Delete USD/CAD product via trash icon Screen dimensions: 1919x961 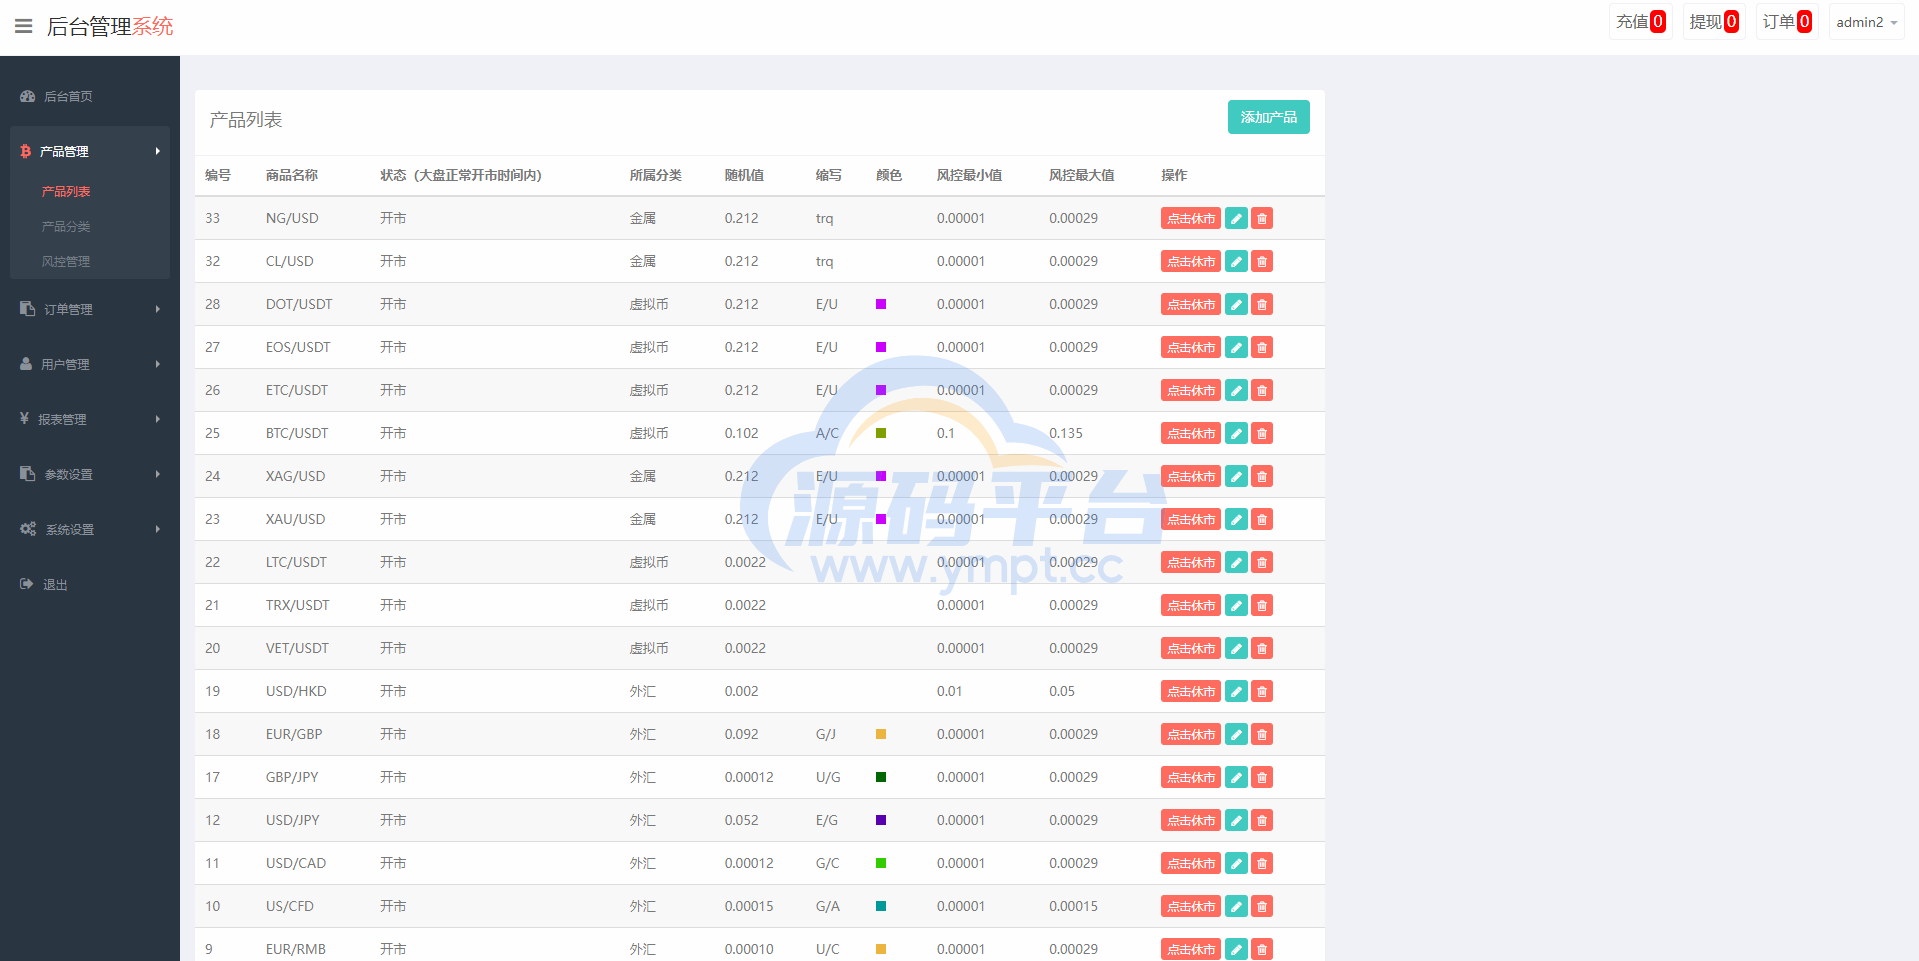(x=1262, y=863)
